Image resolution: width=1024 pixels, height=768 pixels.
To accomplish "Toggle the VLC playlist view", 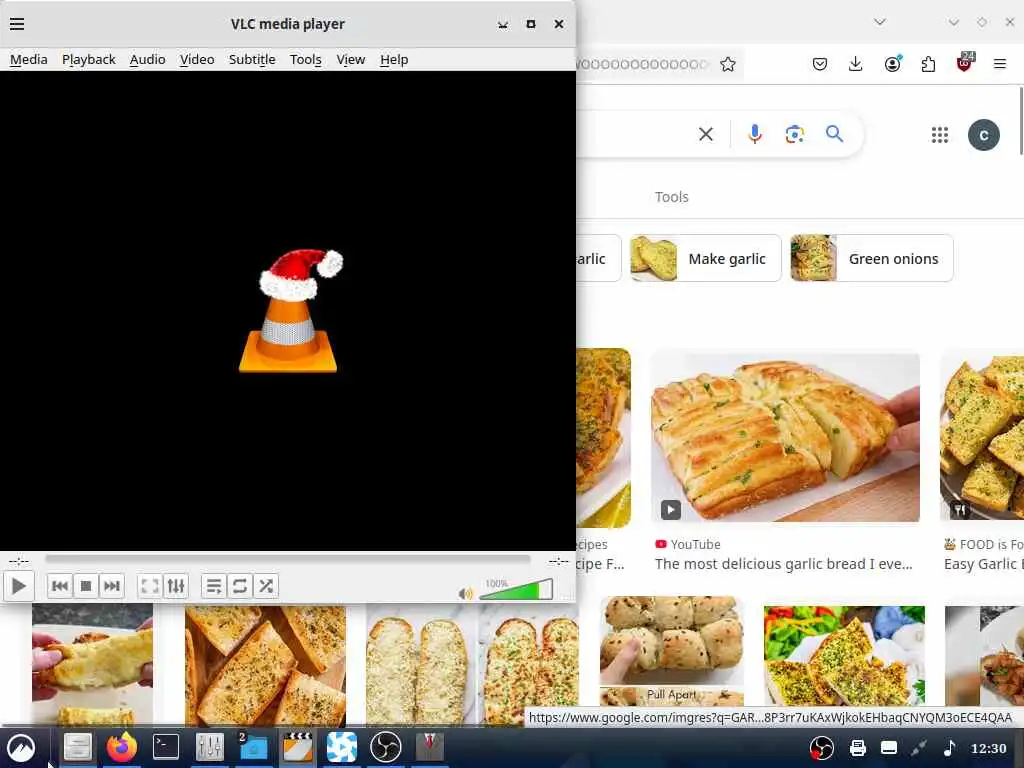I will point(214,586).
